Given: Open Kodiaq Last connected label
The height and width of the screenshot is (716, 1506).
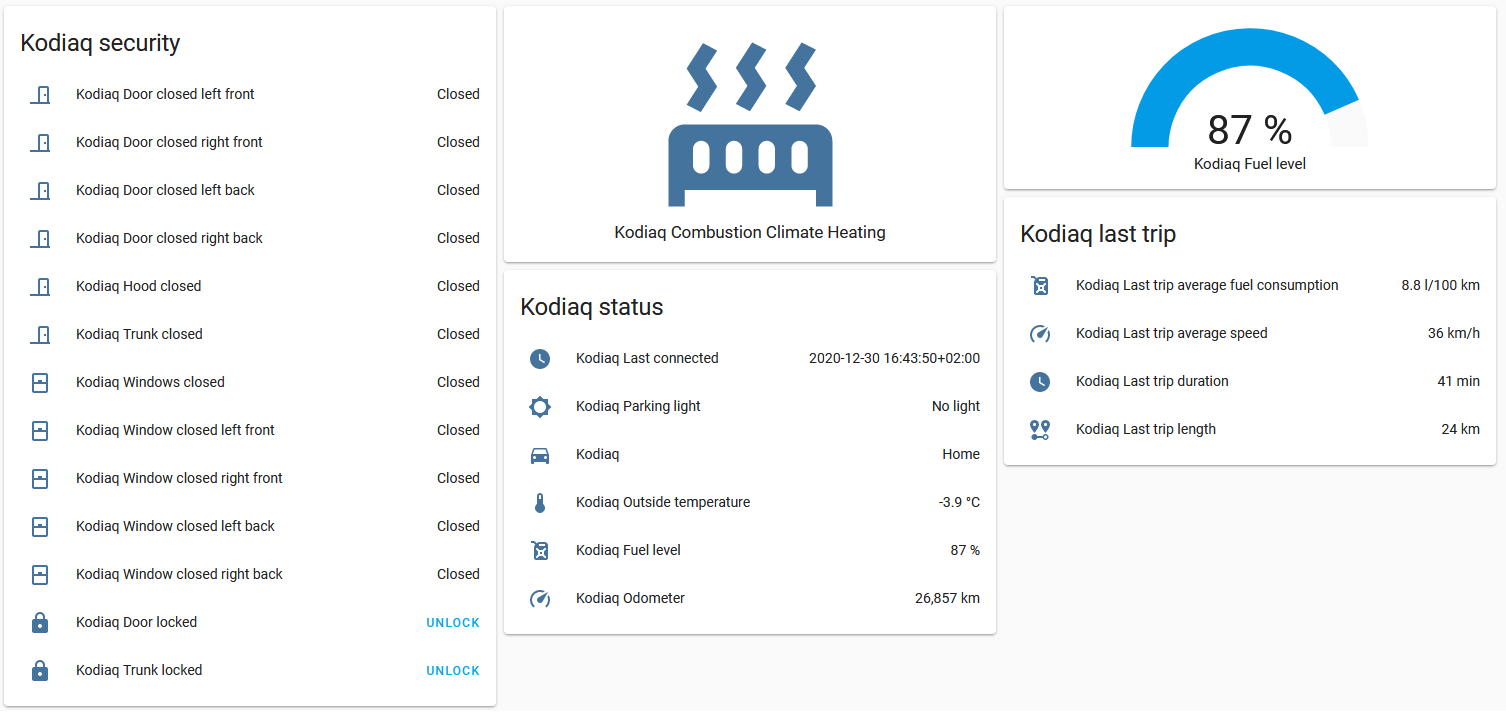Looking at the screenshot, I should 647,358.
